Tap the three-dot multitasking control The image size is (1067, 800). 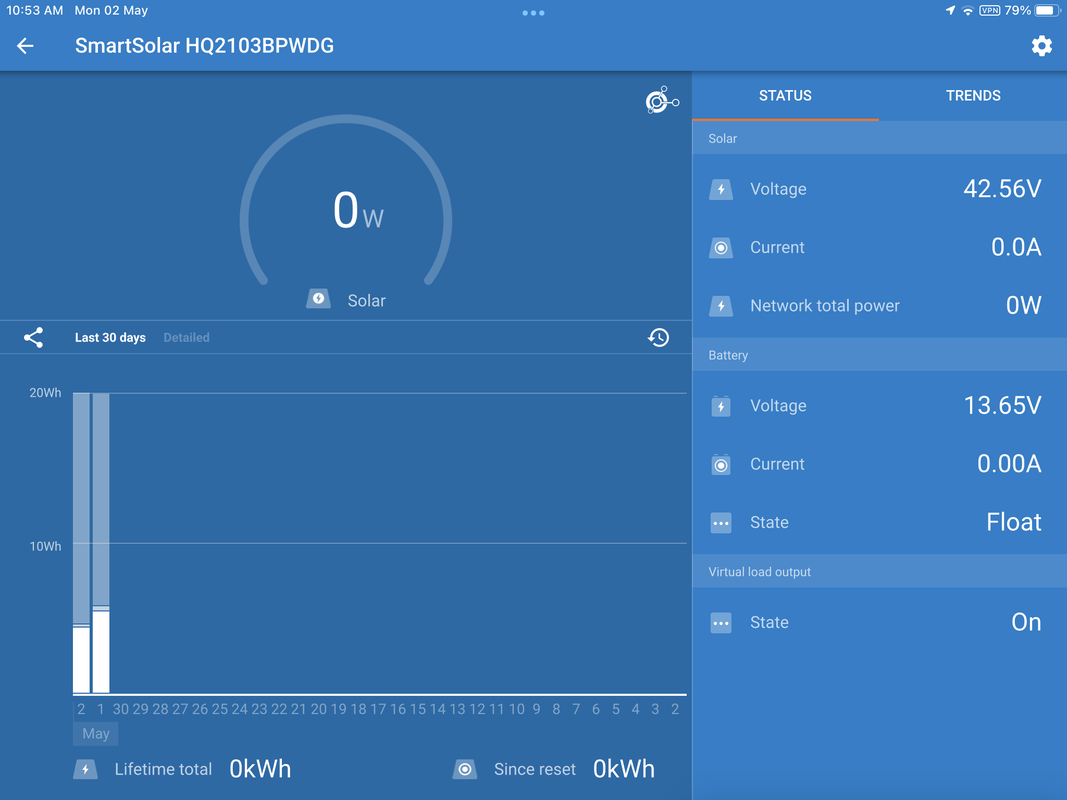coord(534,12)
